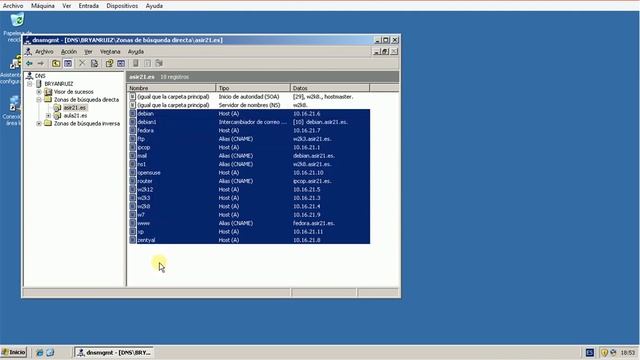Select the ftp alias record

(249, 139)
